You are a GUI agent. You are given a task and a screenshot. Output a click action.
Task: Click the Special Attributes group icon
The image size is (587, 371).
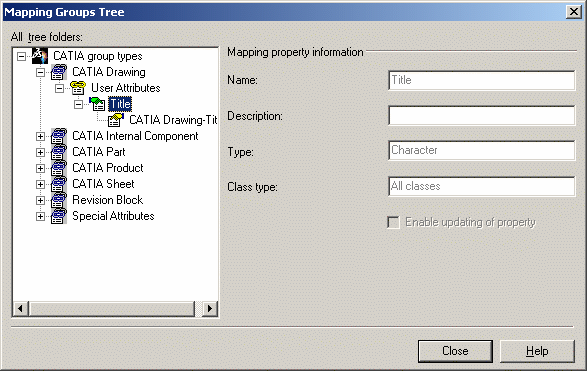click(x=59, y=216)
